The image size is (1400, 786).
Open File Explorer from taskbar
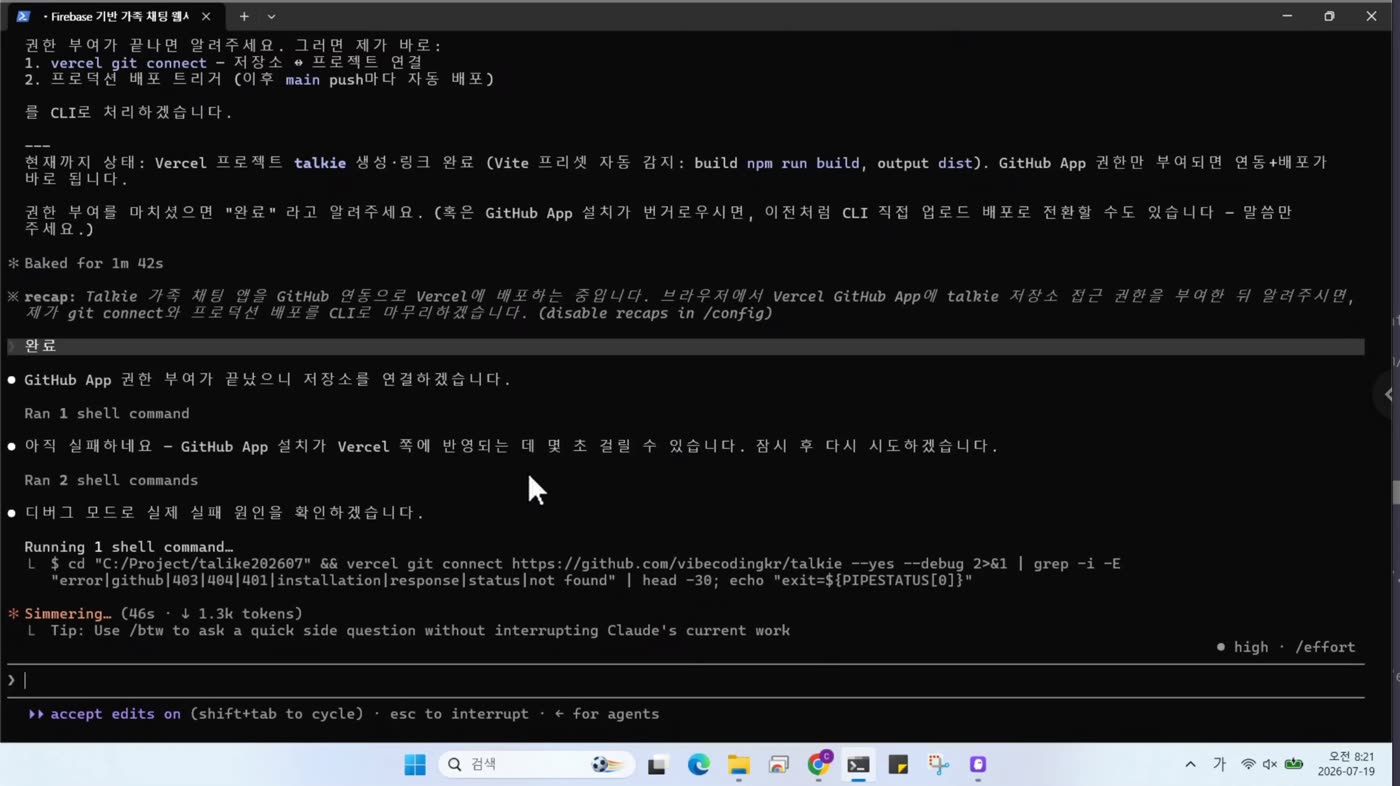coord(738,765)
